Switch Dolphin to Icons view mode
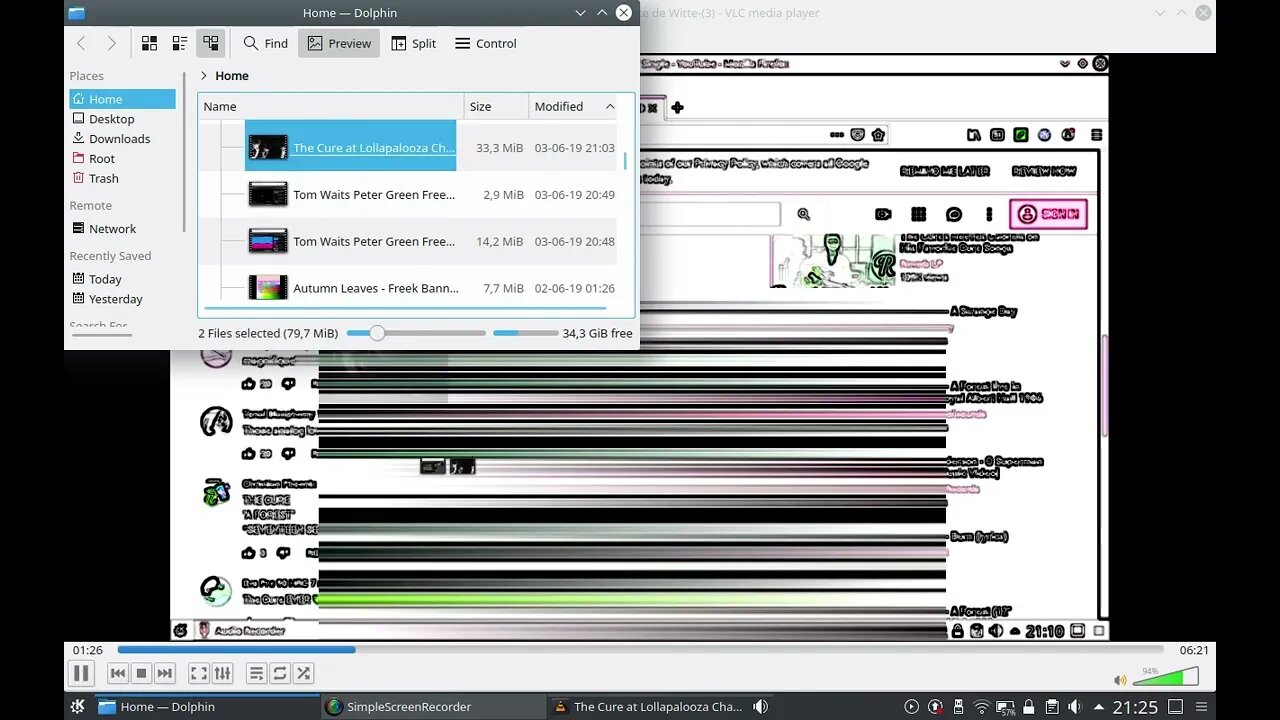Viewport: 1280px width, 720px height. [x=149, y=43]
